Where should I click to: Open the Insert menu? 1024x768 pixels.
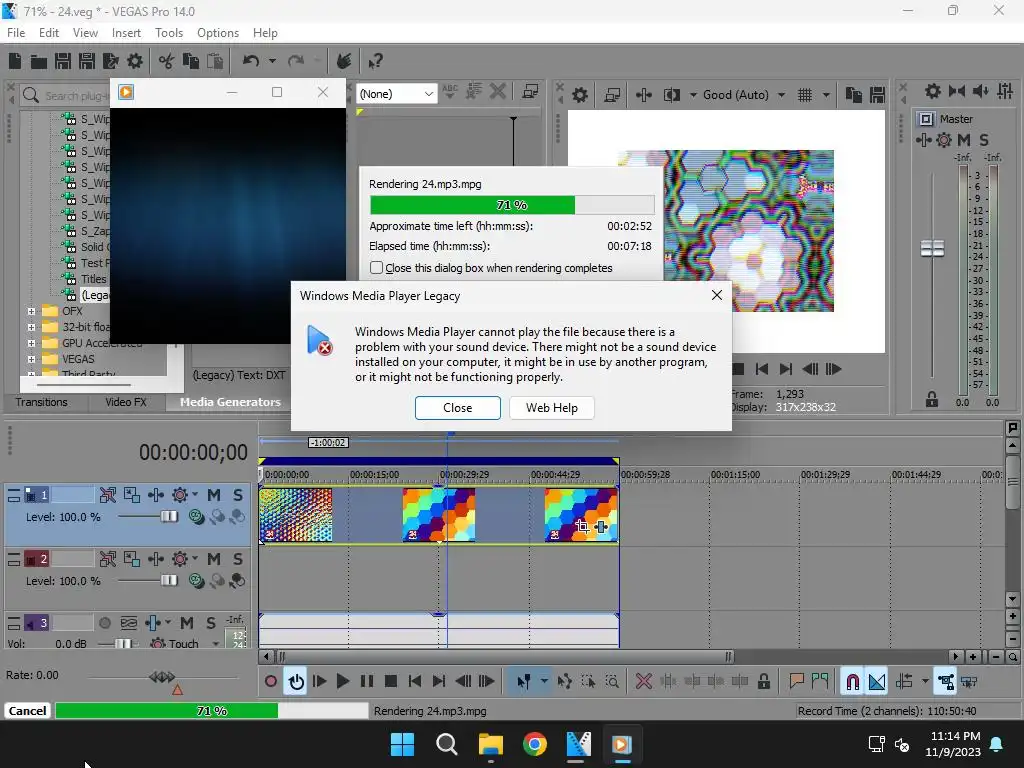pyautogui.click(x=126, y=33)
